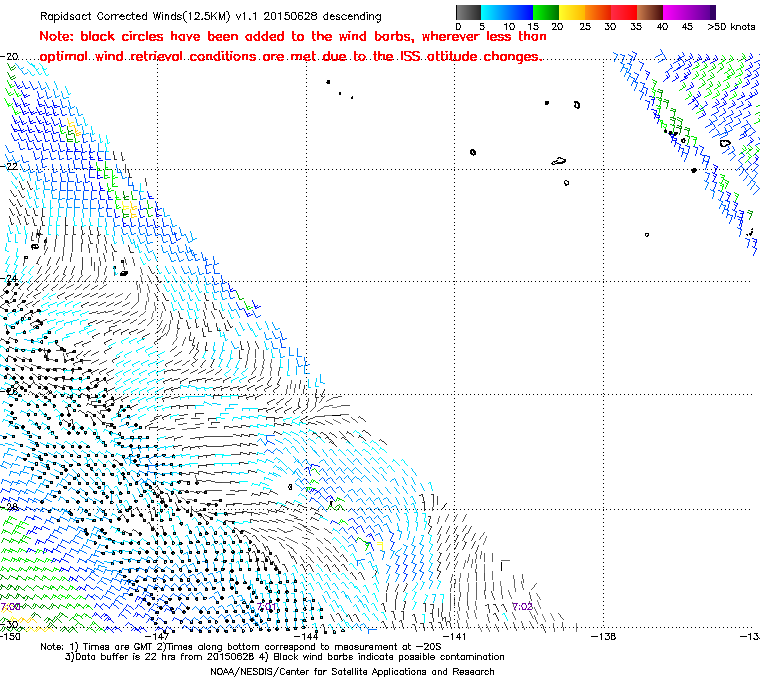Click the 7:02 time marker
This screenshot has width=760, height=688.
click(x=522, y=607)
